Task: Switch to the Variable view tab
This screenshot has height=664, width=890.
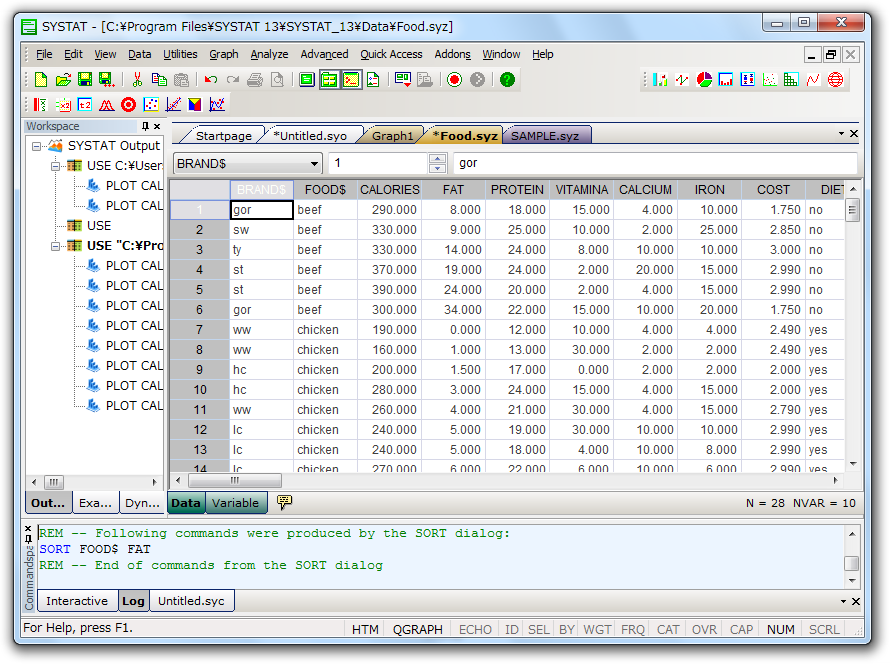Action: pyautogui.click(x=236, y=503)
